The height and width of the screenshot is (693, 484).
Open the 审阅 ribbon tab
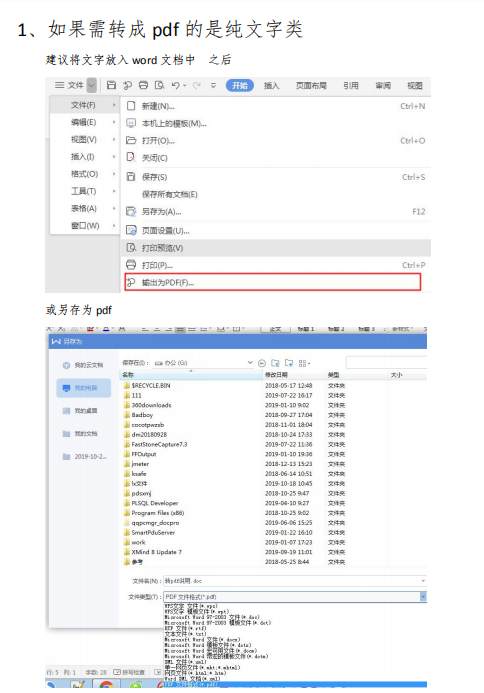pyautogui.click(x=383, y=85)
